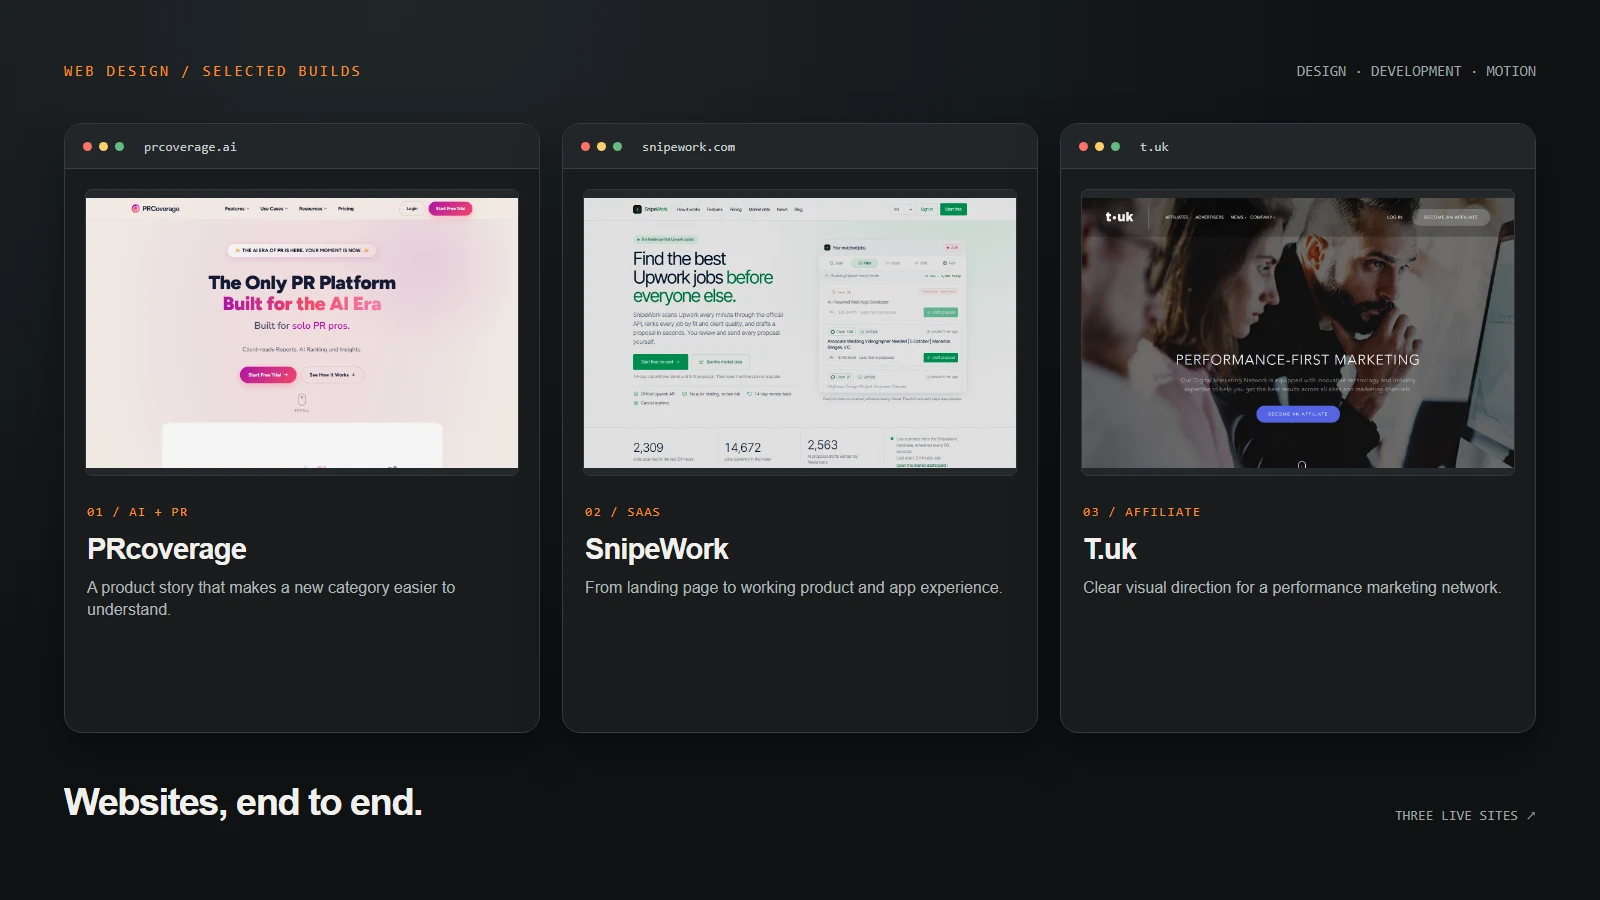This screenshot has height=900, width=1600.
Task: Select the Filter tab in the matched jobs panel
Action: coord(865,263)
